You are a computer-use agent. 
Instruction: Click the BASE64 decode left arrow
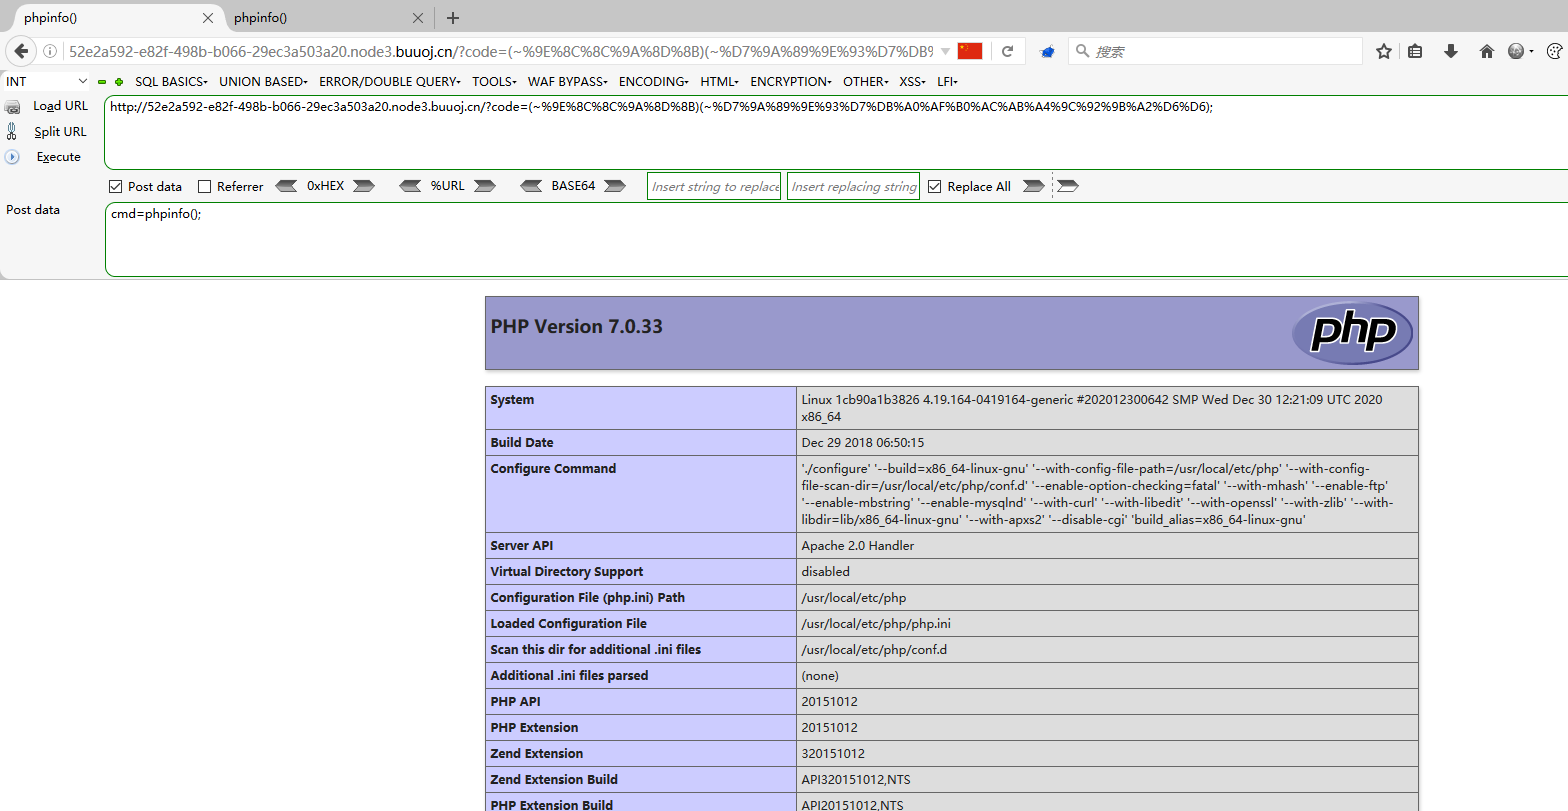click(x=532, y=186)
